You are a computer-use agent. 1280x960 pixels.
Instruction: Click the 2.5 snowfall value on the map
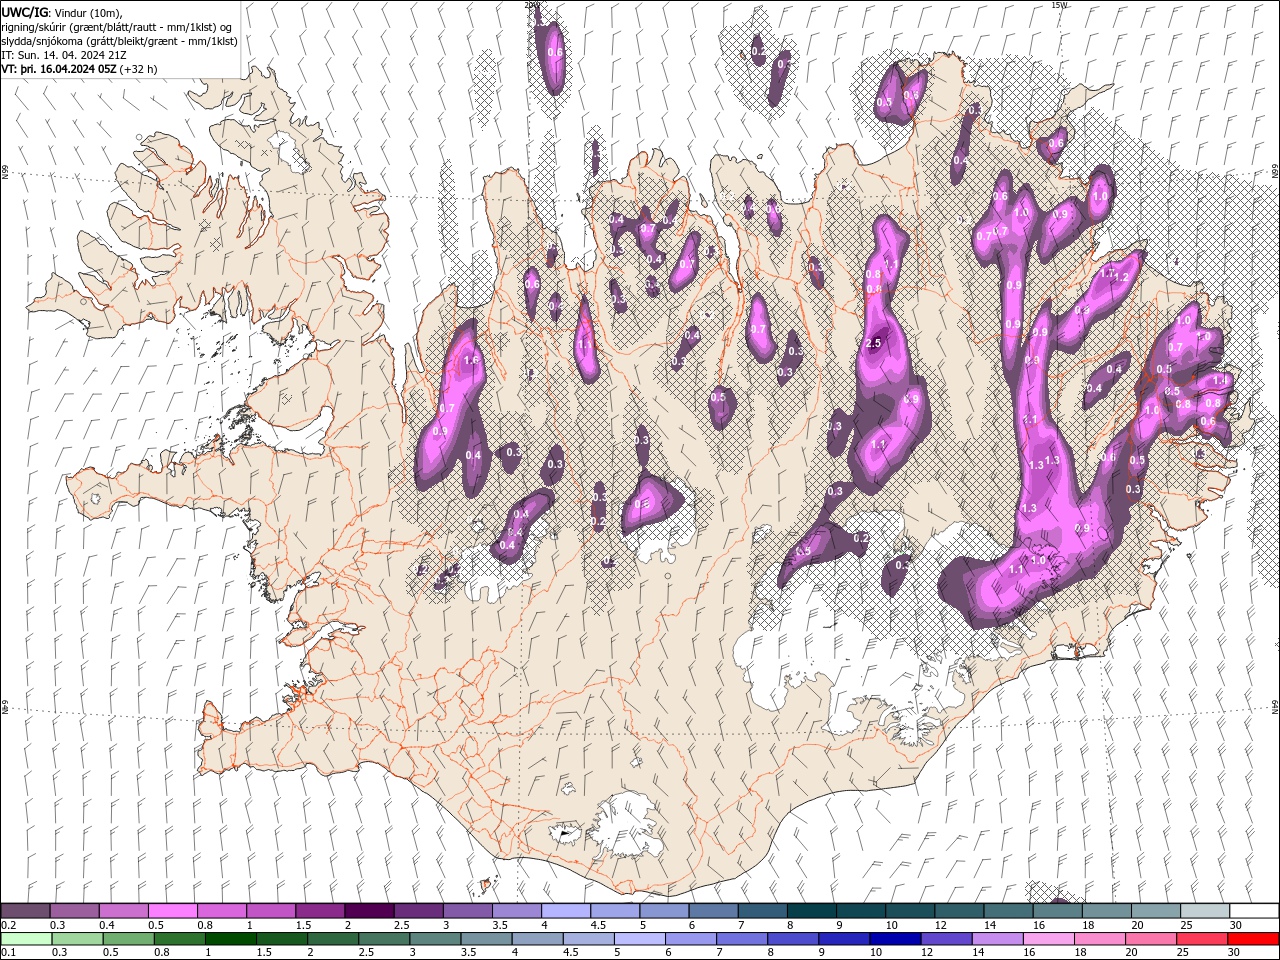[x=873, y=344]
